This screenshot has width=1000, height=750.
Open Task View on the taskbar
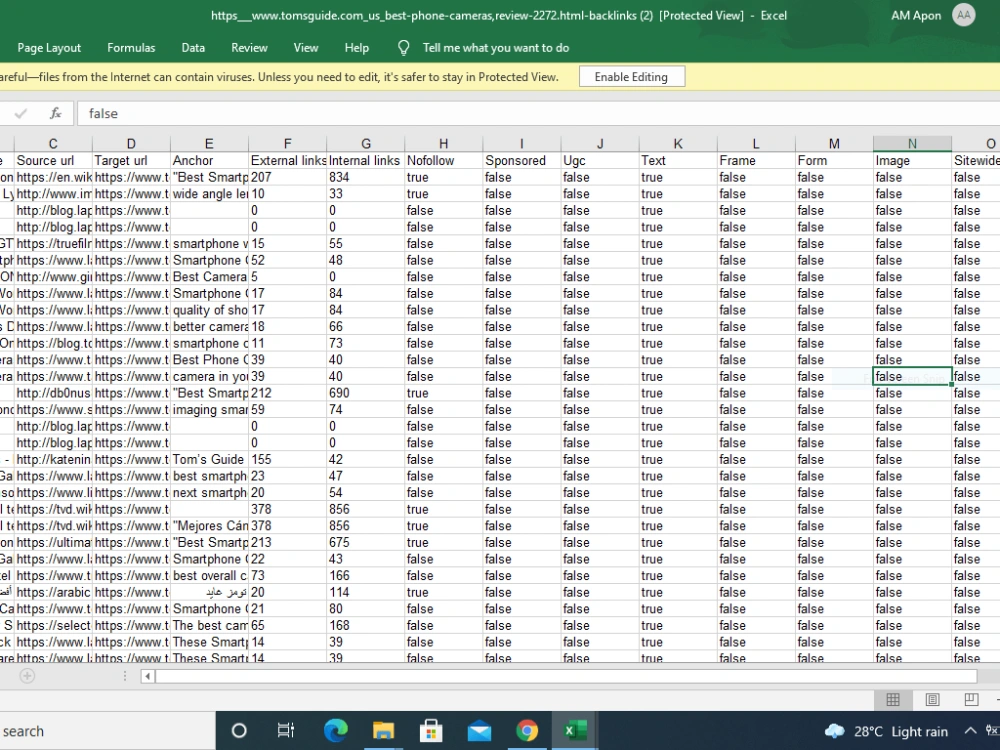[286, 730]
